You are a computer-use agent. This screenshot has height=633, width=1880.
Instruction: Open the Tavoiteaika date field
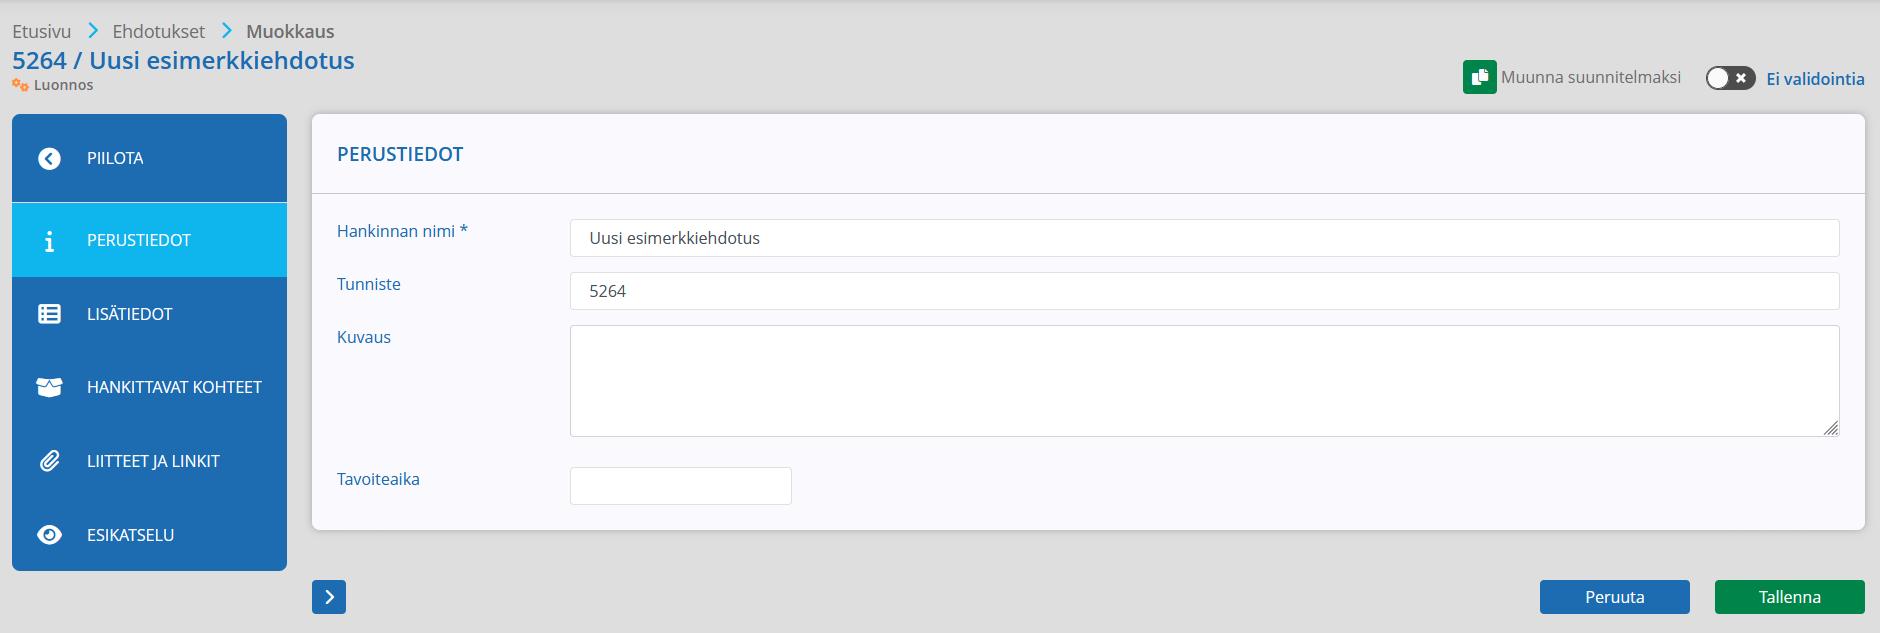point(681,486)
